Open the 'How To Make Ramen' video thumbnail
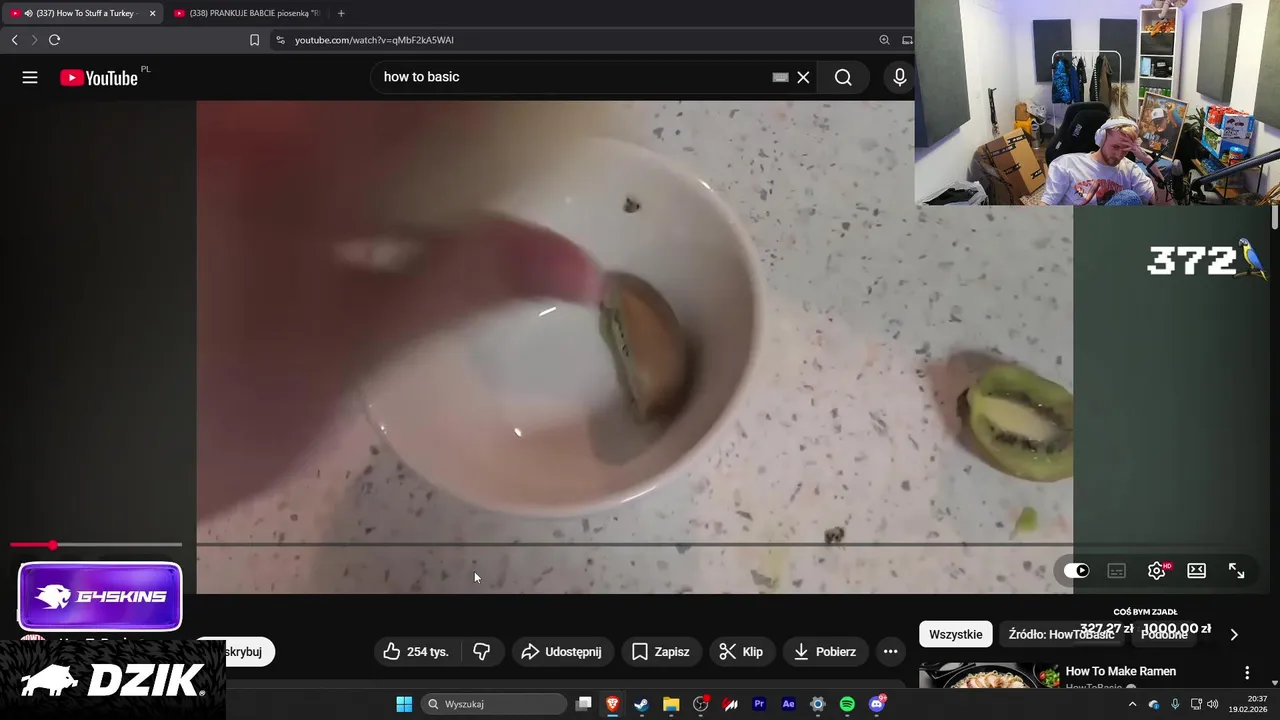This screenshot has height=720, width=1280. coord(989,676)
